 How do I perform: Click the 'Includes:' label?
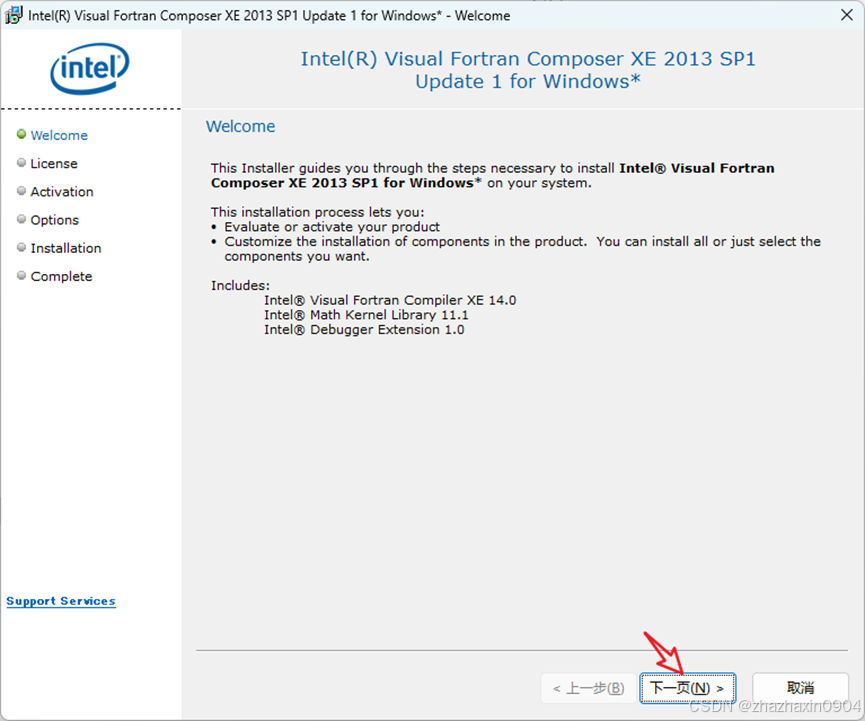pyautogui.click(x=241, y=285)
